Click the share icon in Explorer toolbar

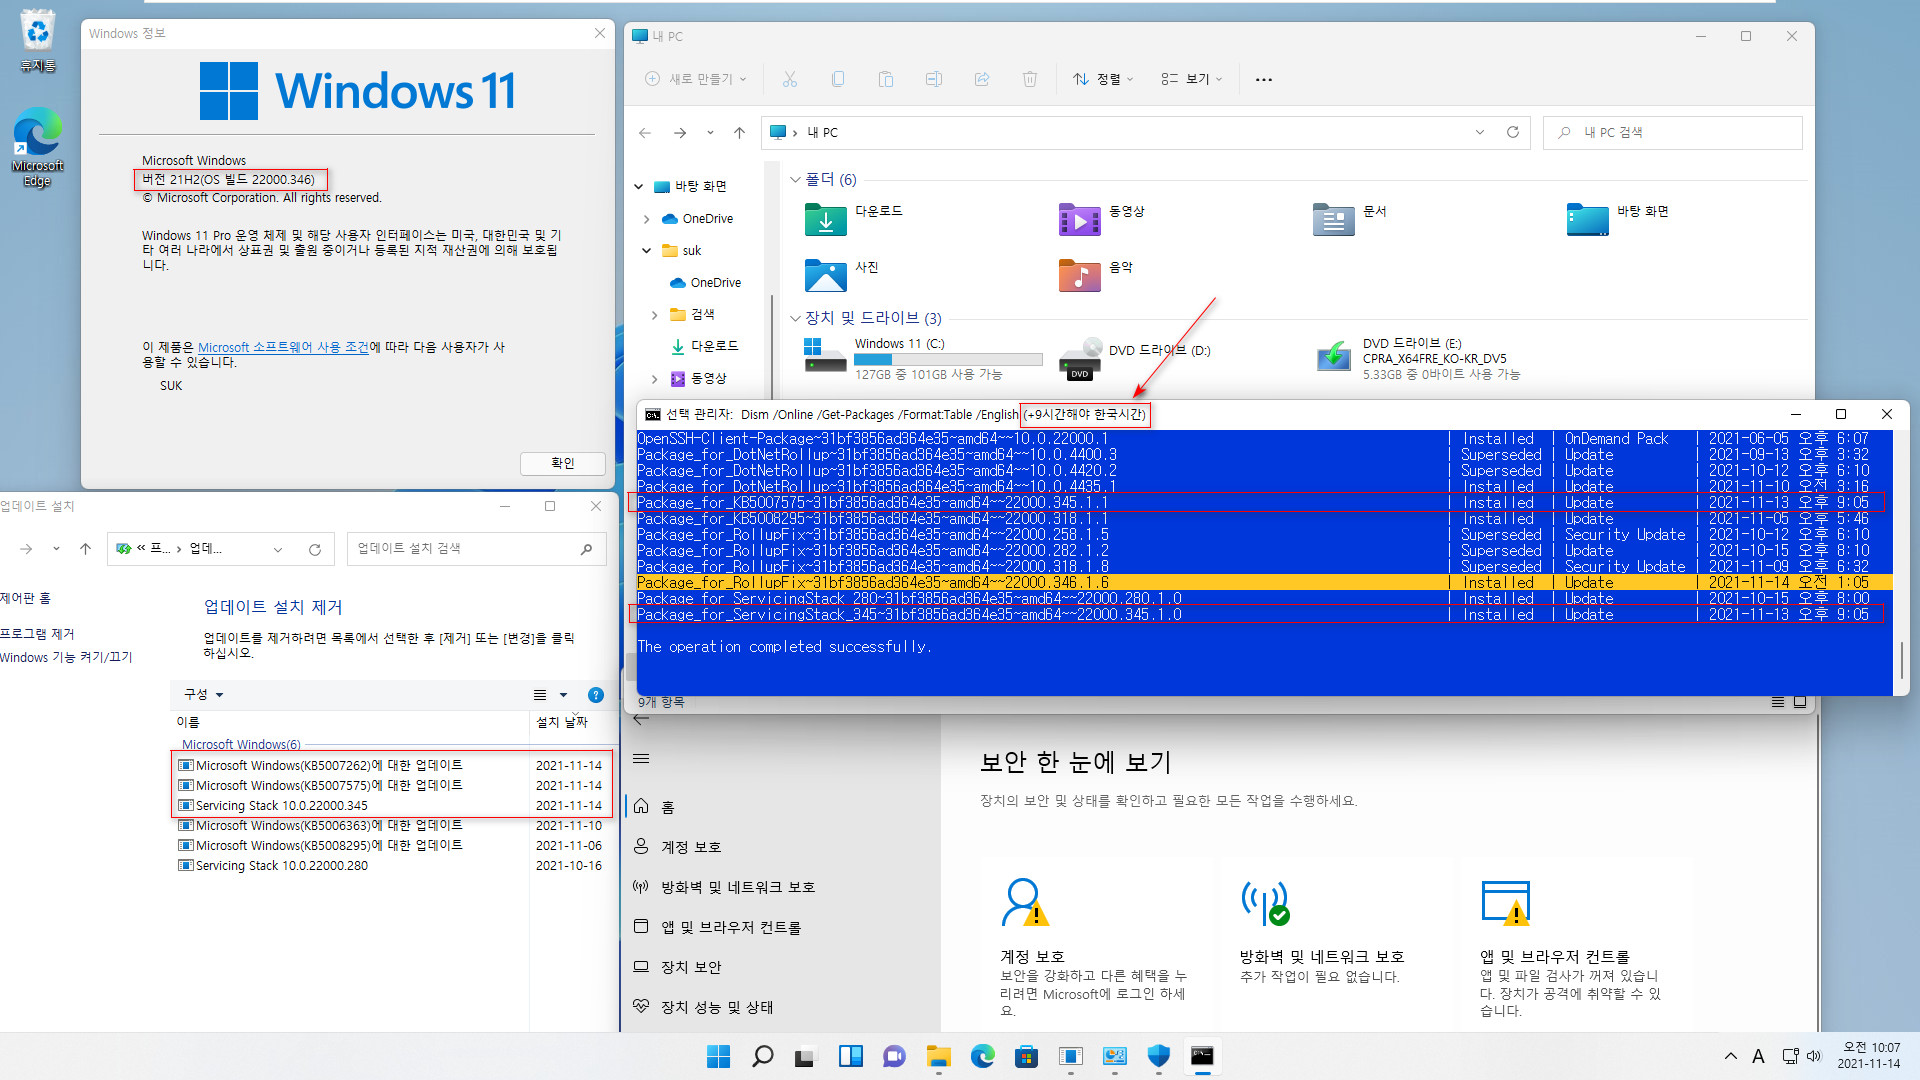(982, 79)
